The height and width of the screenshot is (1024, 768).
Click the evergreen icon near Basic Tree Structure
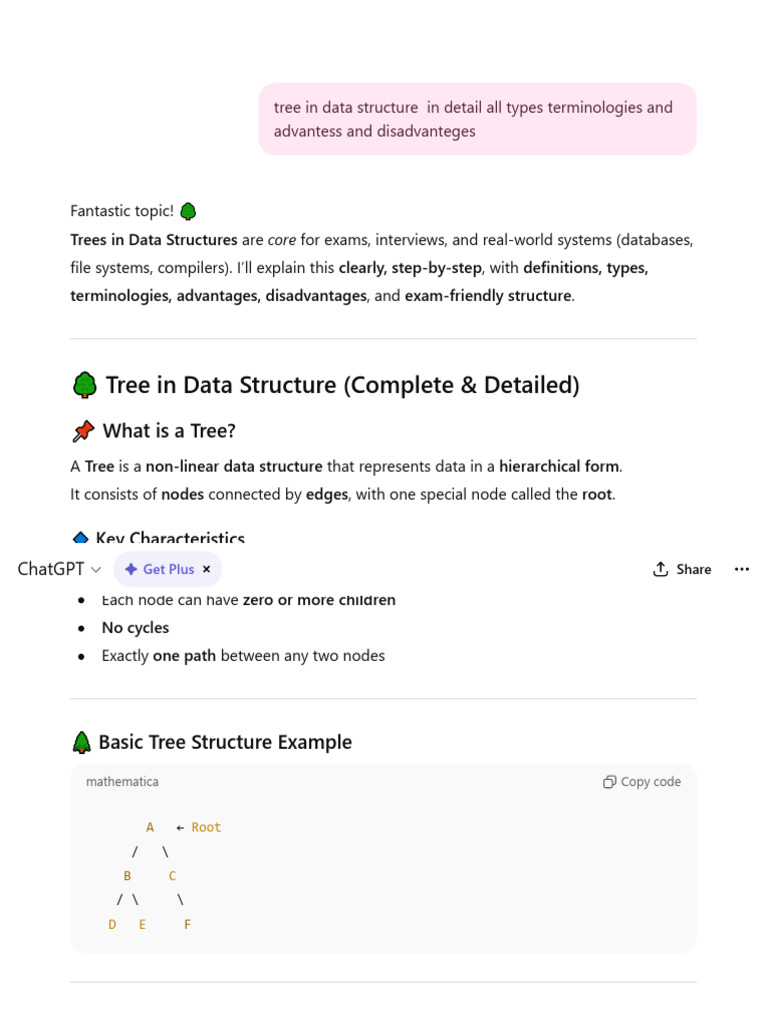82,743
